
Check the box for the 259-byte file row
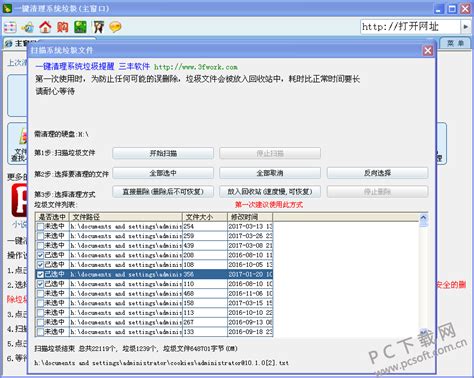[40, 236]
